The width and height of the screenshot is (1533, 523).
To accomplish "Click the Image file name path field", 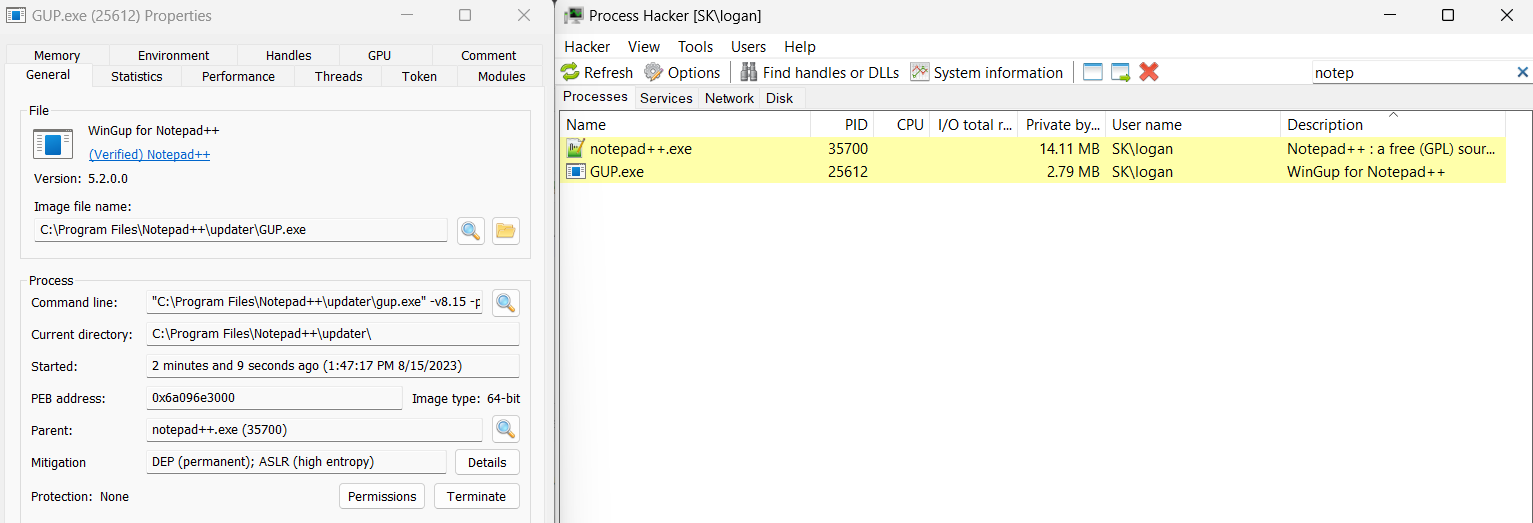I will point(241,230).
